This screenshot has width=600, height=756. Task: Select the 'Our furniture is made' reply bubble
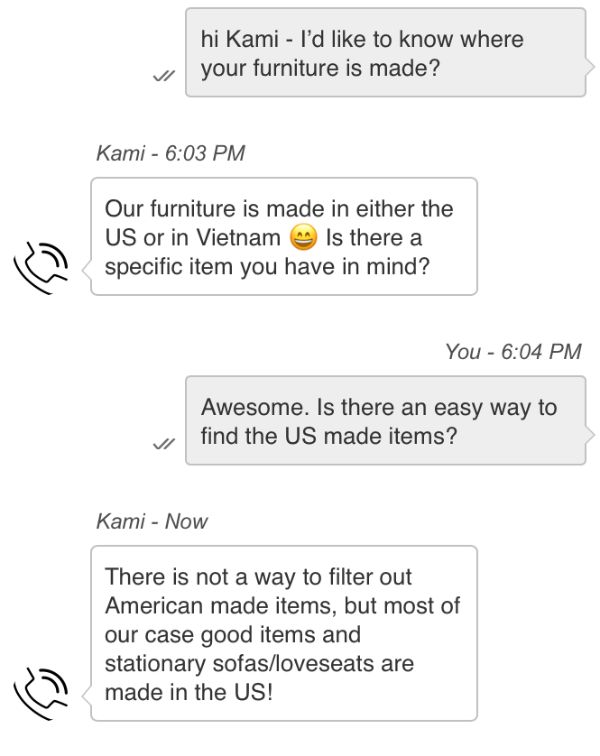click(x=284, y=236)
